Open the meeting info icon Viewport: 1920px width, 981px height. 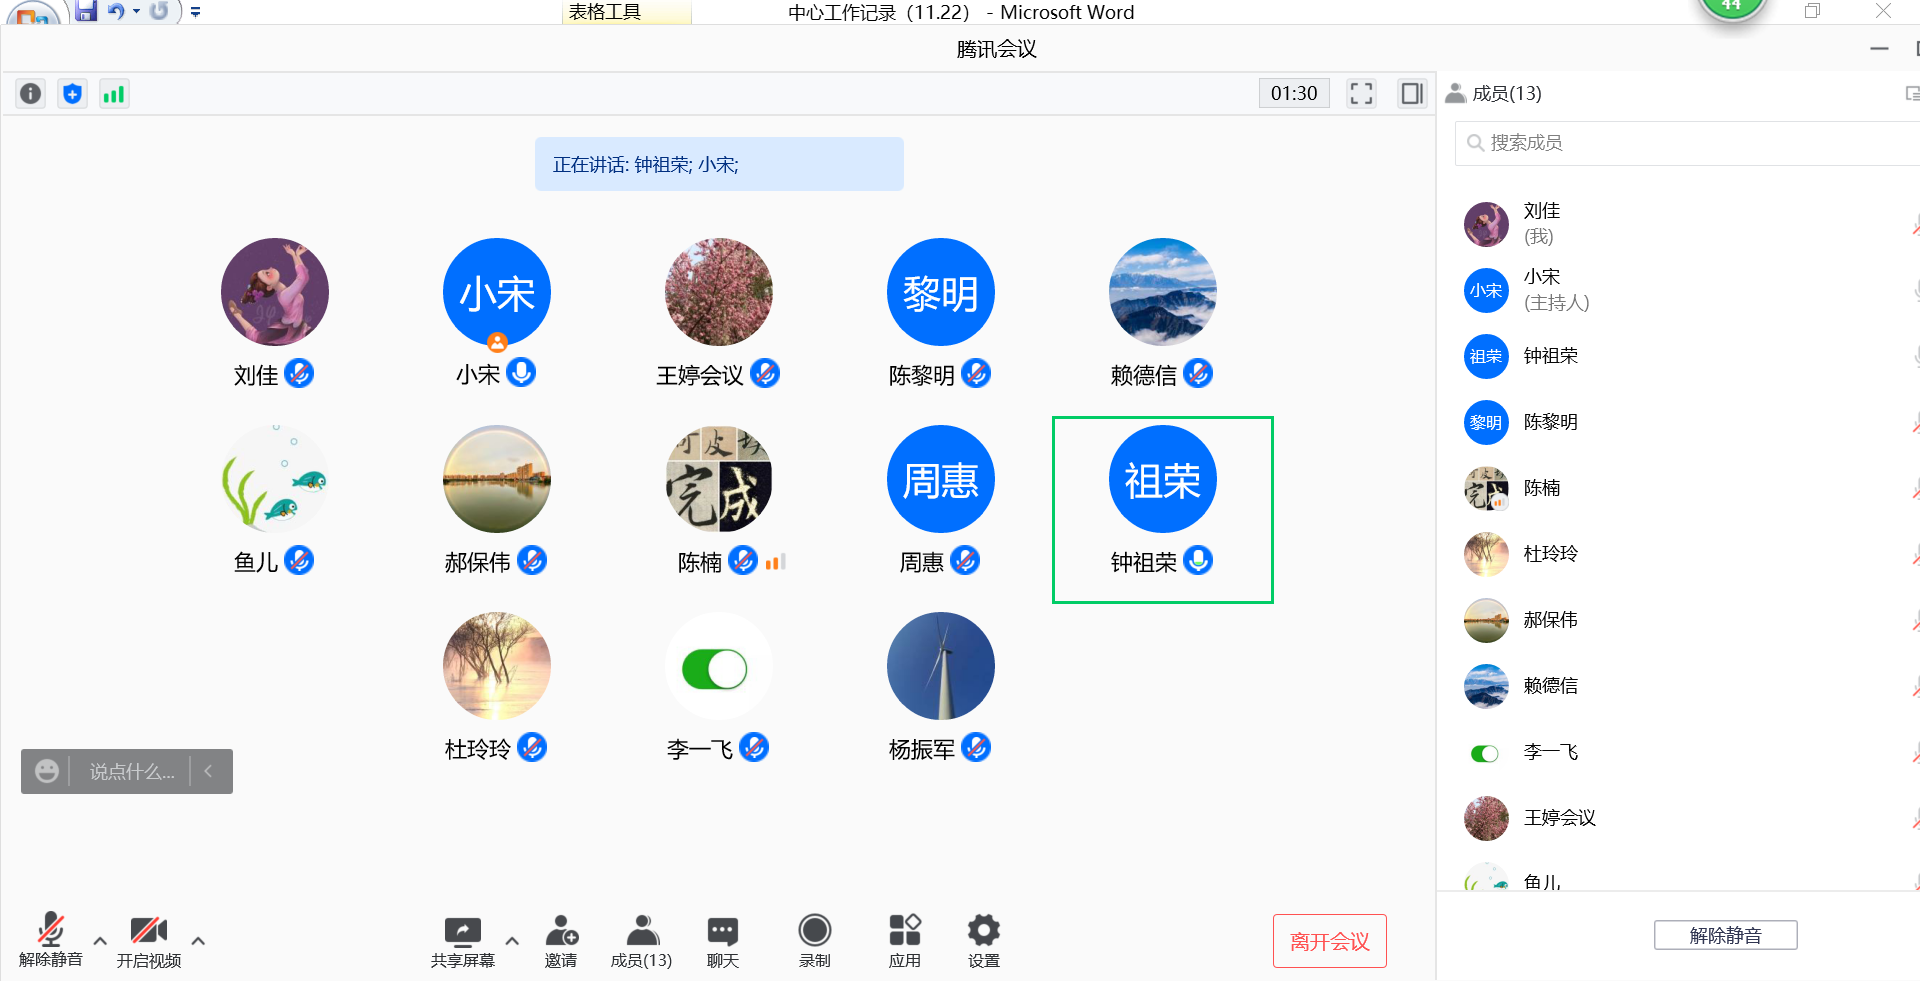(31, 94)
